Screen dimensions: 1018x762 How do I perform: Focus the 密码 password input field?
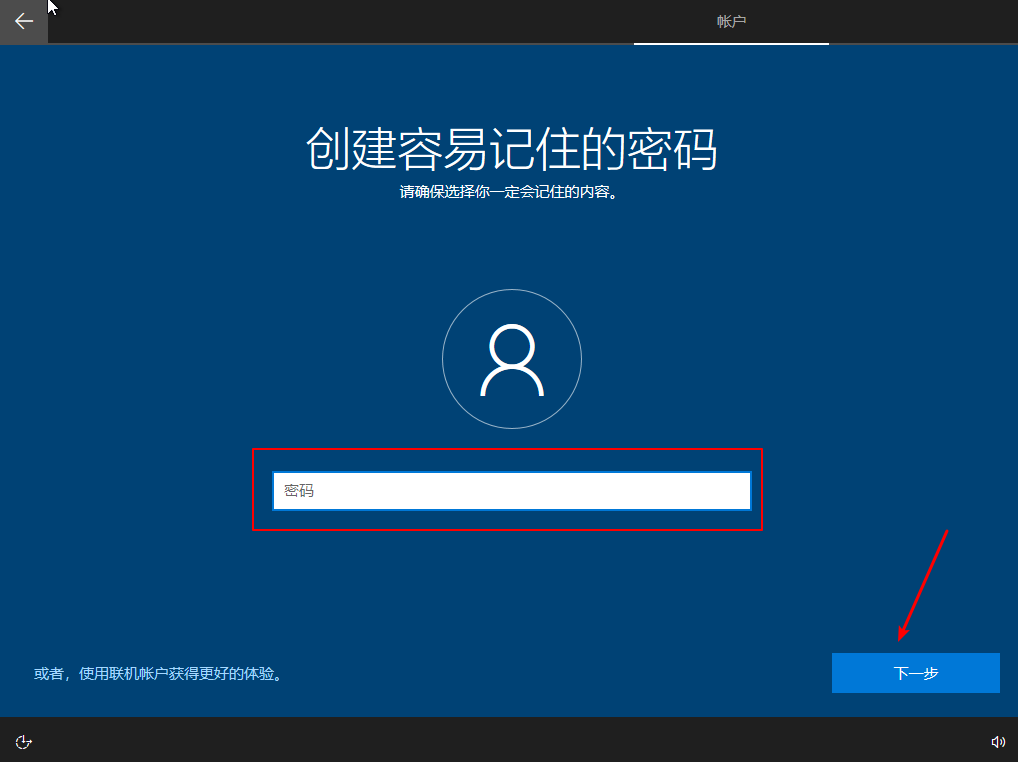[511, 491]
